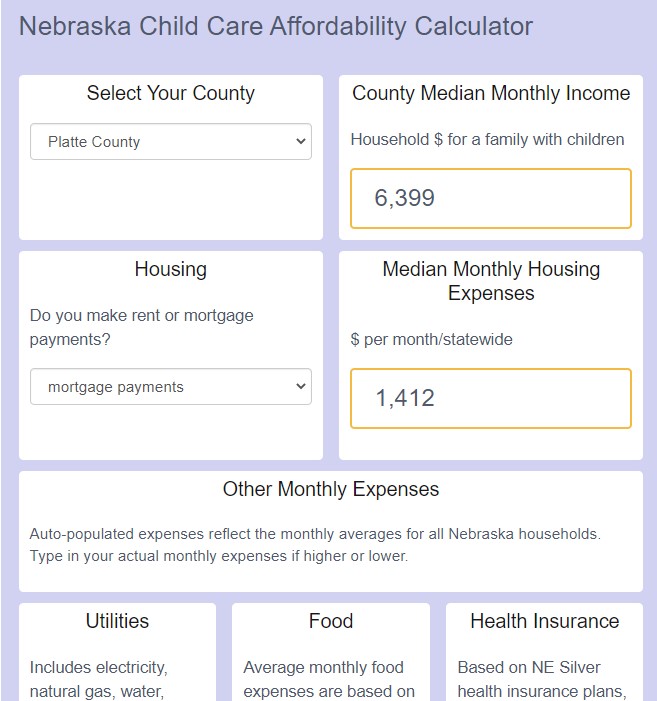Click the mortgage payments dropdown chevron
The width and height of the screenshot is (657, 701).
pos(301,387)
